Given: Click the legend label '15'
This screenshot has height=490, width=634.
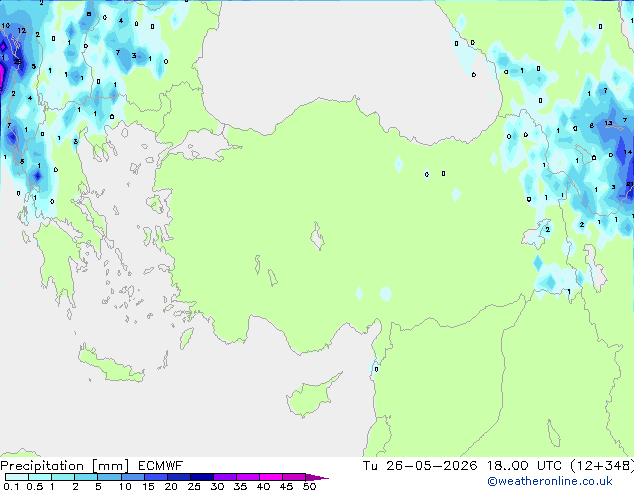Looking at the screenshot, I should (148, 486).
